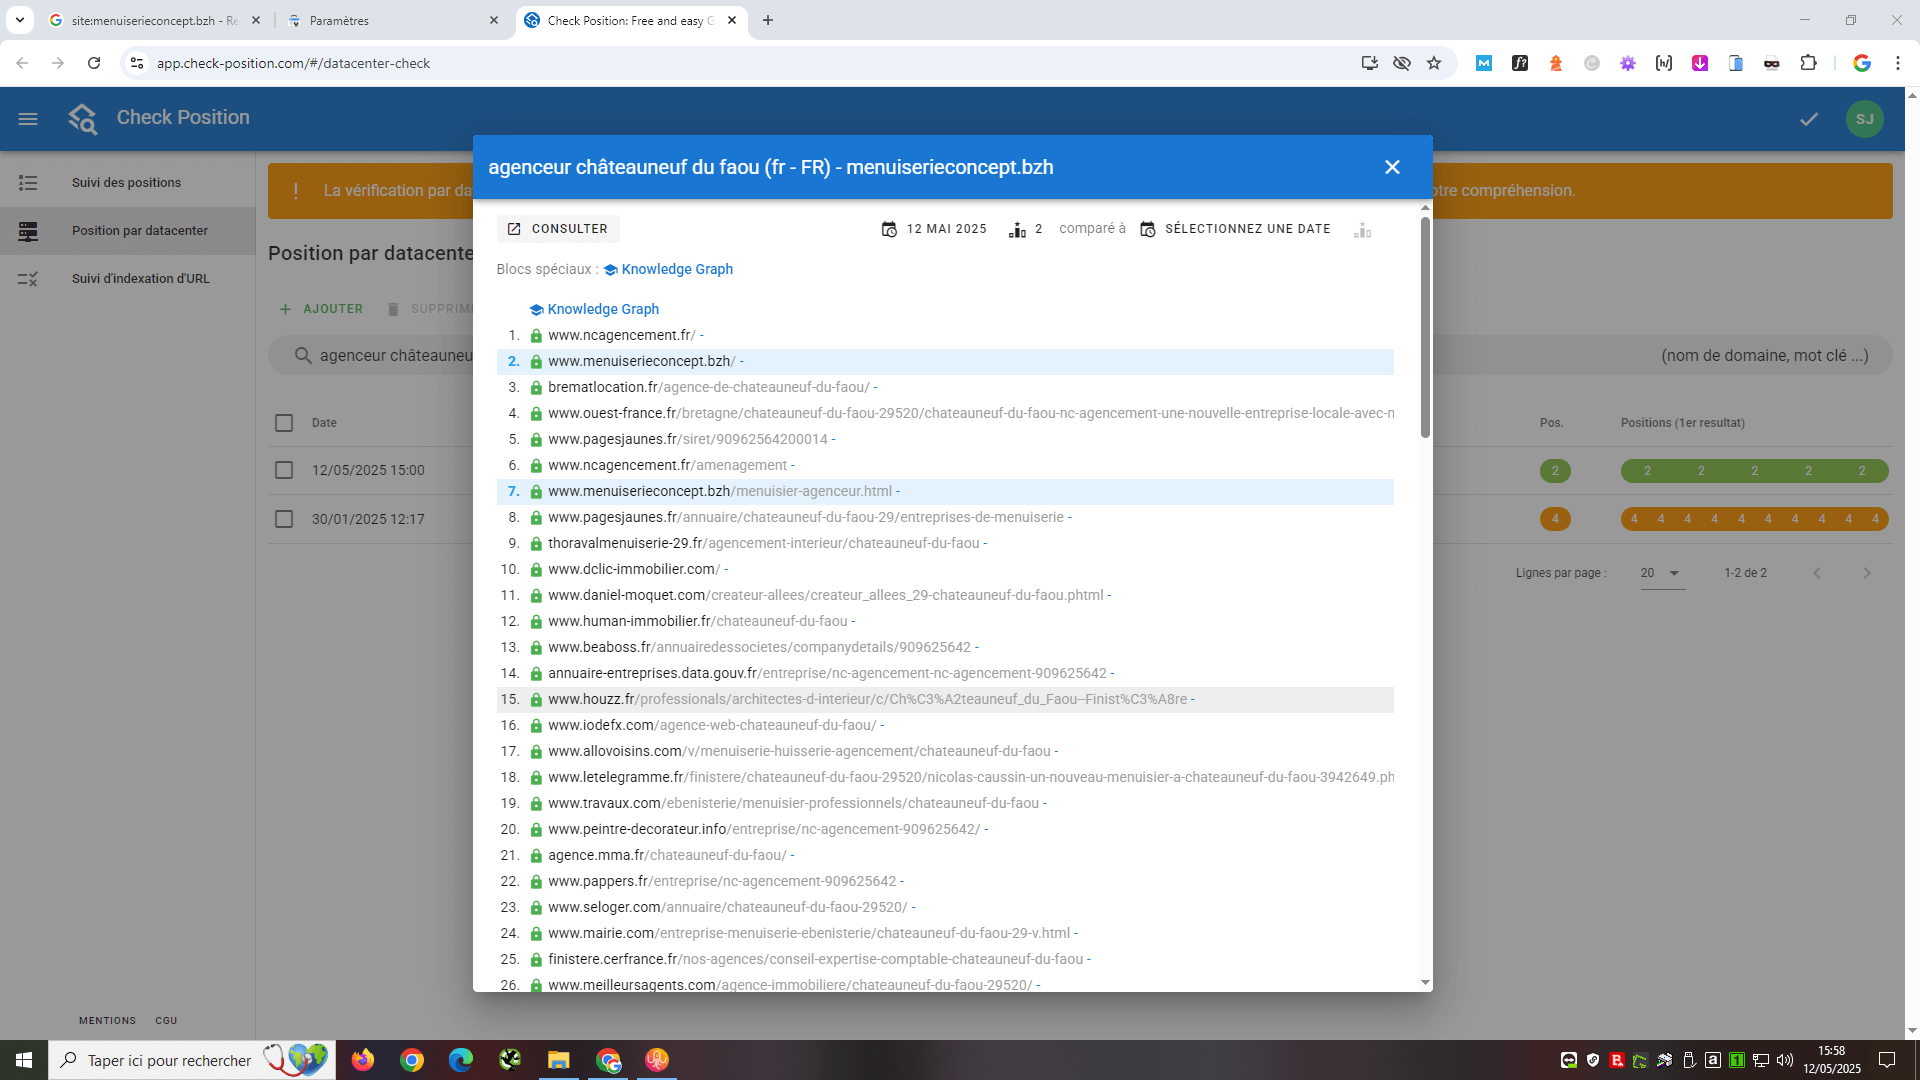Switch to the Paramètres browser tab

393,20
